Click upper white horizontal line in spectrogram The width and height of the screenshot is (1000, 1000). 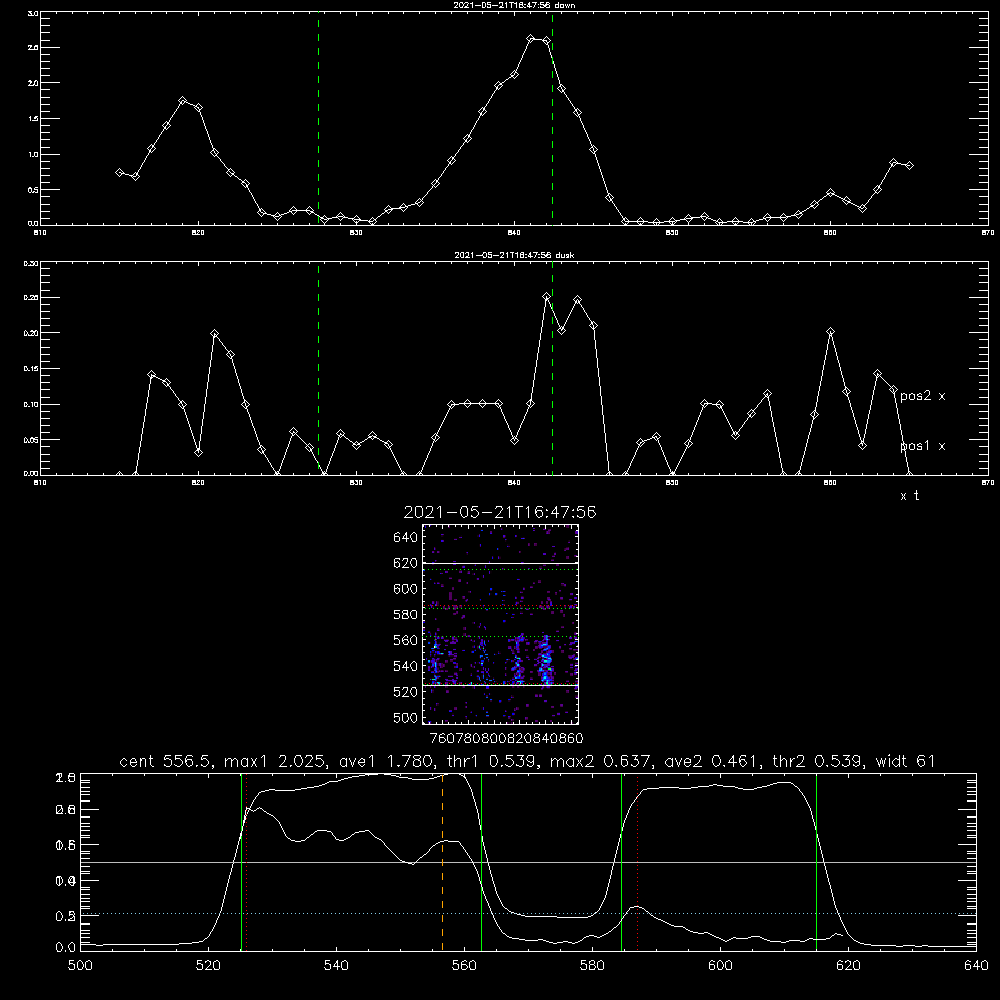click(500, 563)
